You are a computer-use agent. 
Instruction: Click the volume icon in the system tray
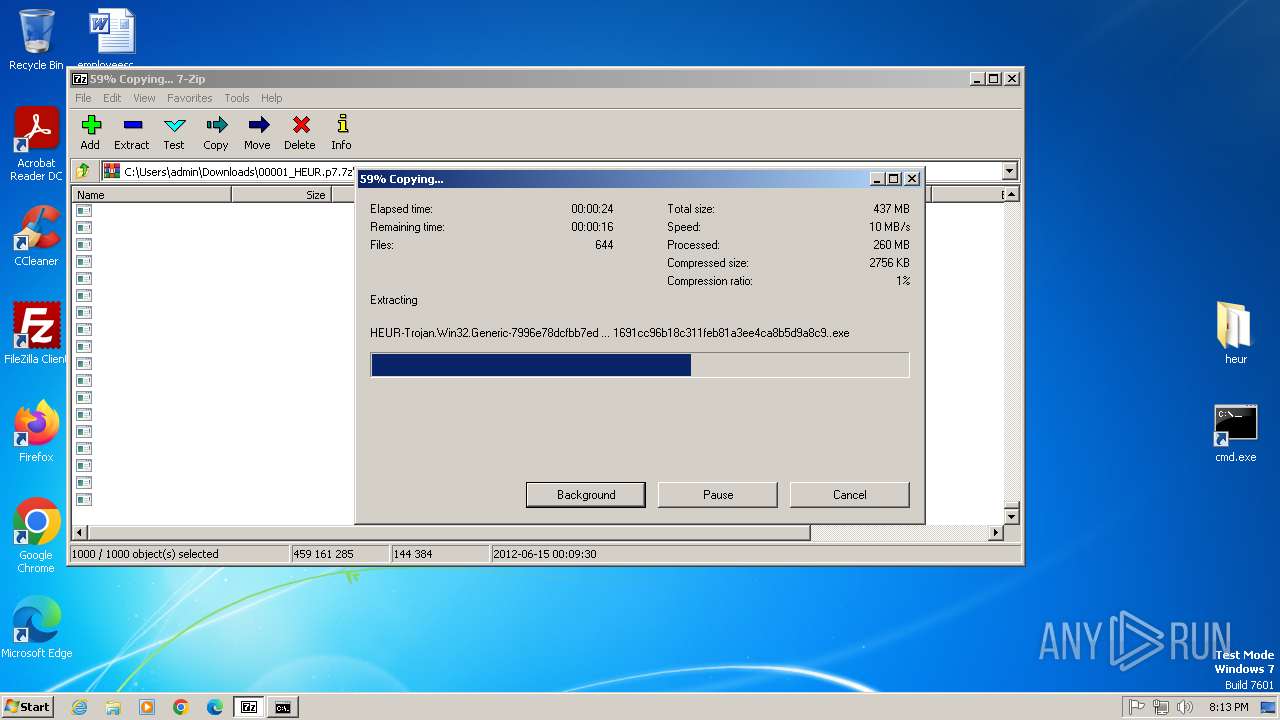[1185, 707]
